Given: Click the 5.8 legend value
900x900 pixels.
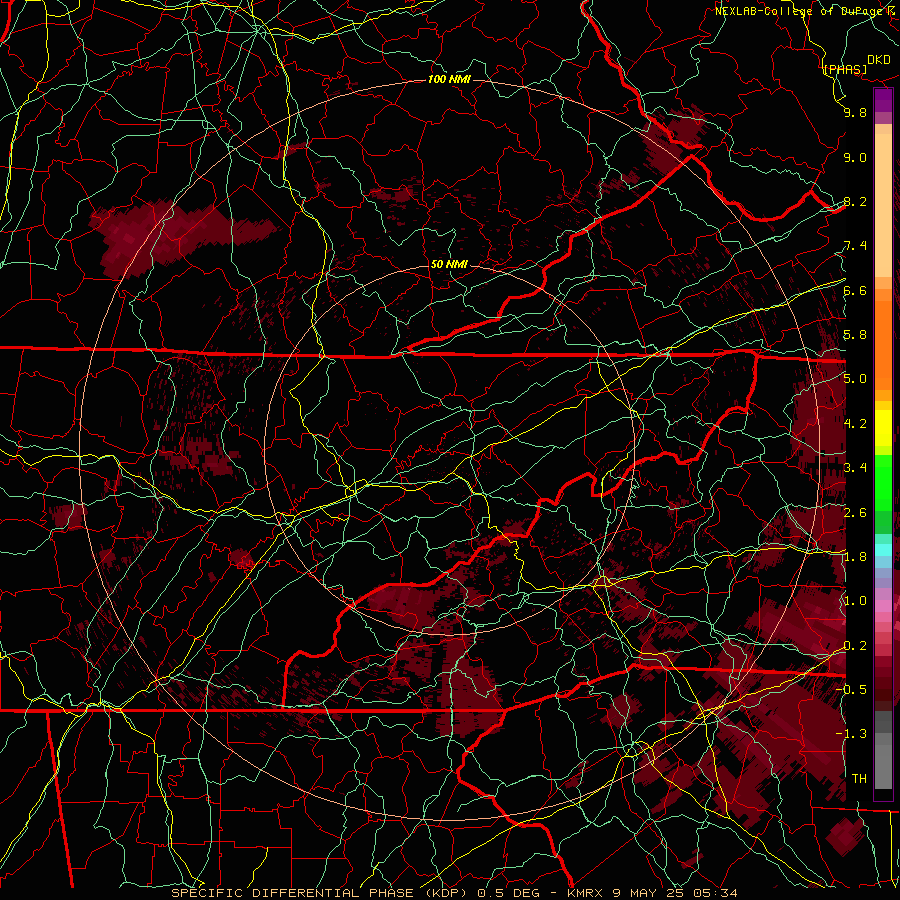Looking at the screenshot, I should click(x=855, y=335).
